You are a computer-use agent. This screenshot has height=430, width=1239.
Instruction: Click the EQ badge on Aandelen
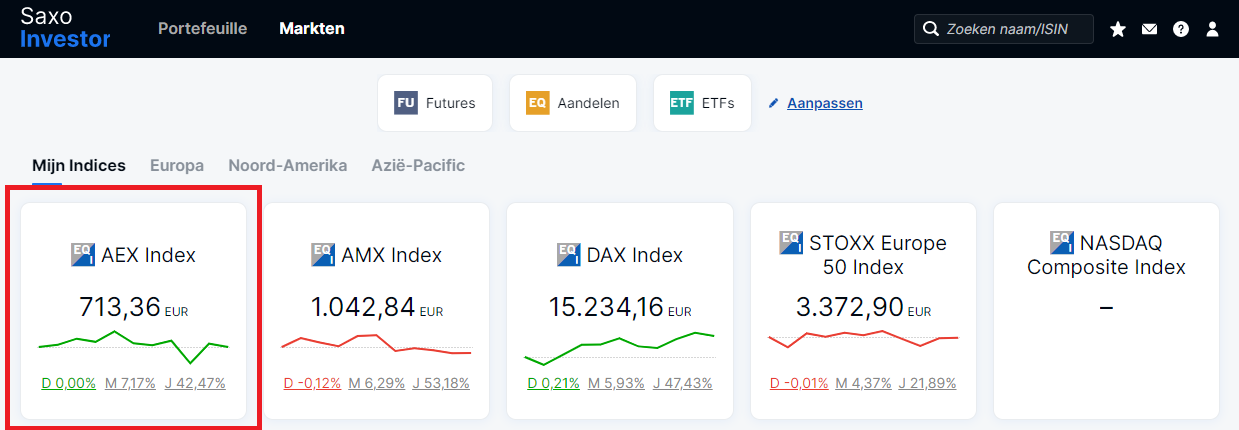(537, 103)
